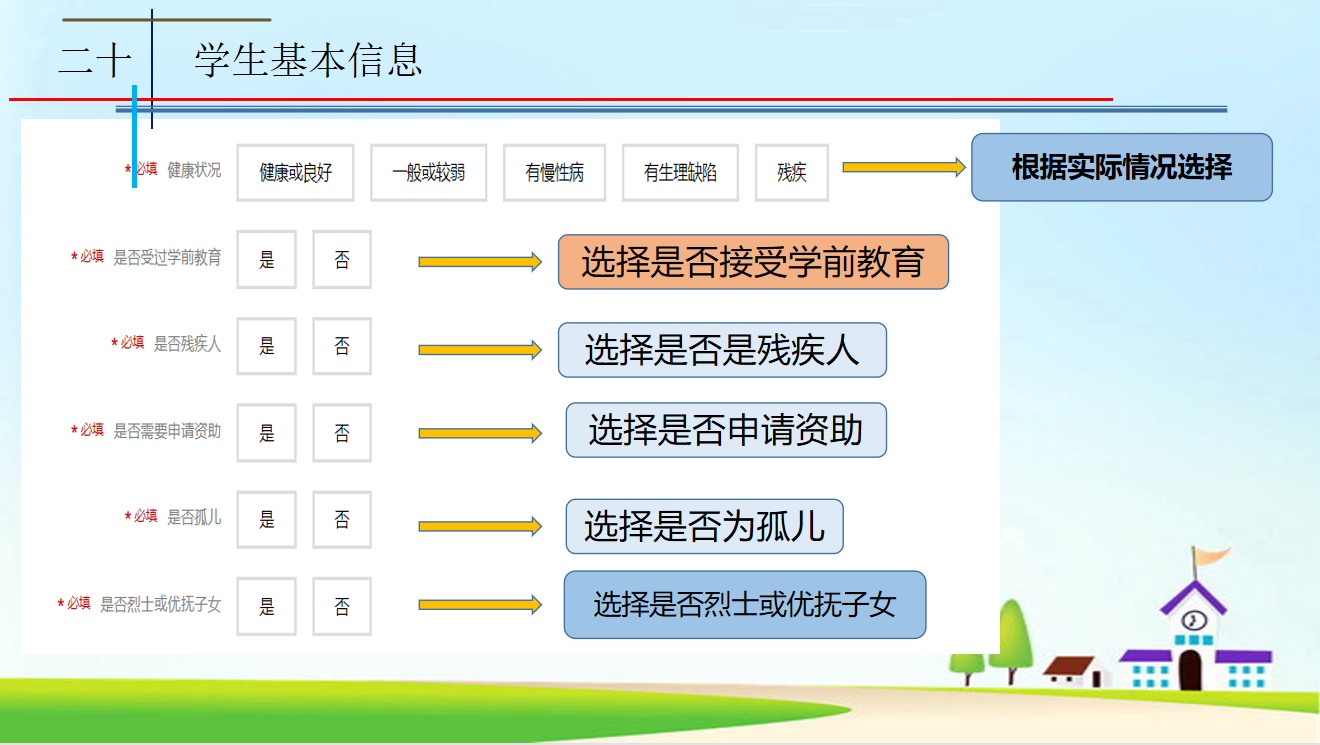Select 否 for 是否孤儿
Image resolution: width=1320 pixels, height=745 pixels.
(x=342, y=520)
